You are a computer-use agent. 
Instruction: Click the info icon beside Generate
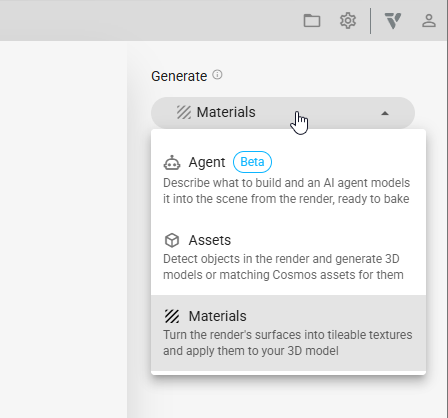pyautogui.click(x=217, y=75)
